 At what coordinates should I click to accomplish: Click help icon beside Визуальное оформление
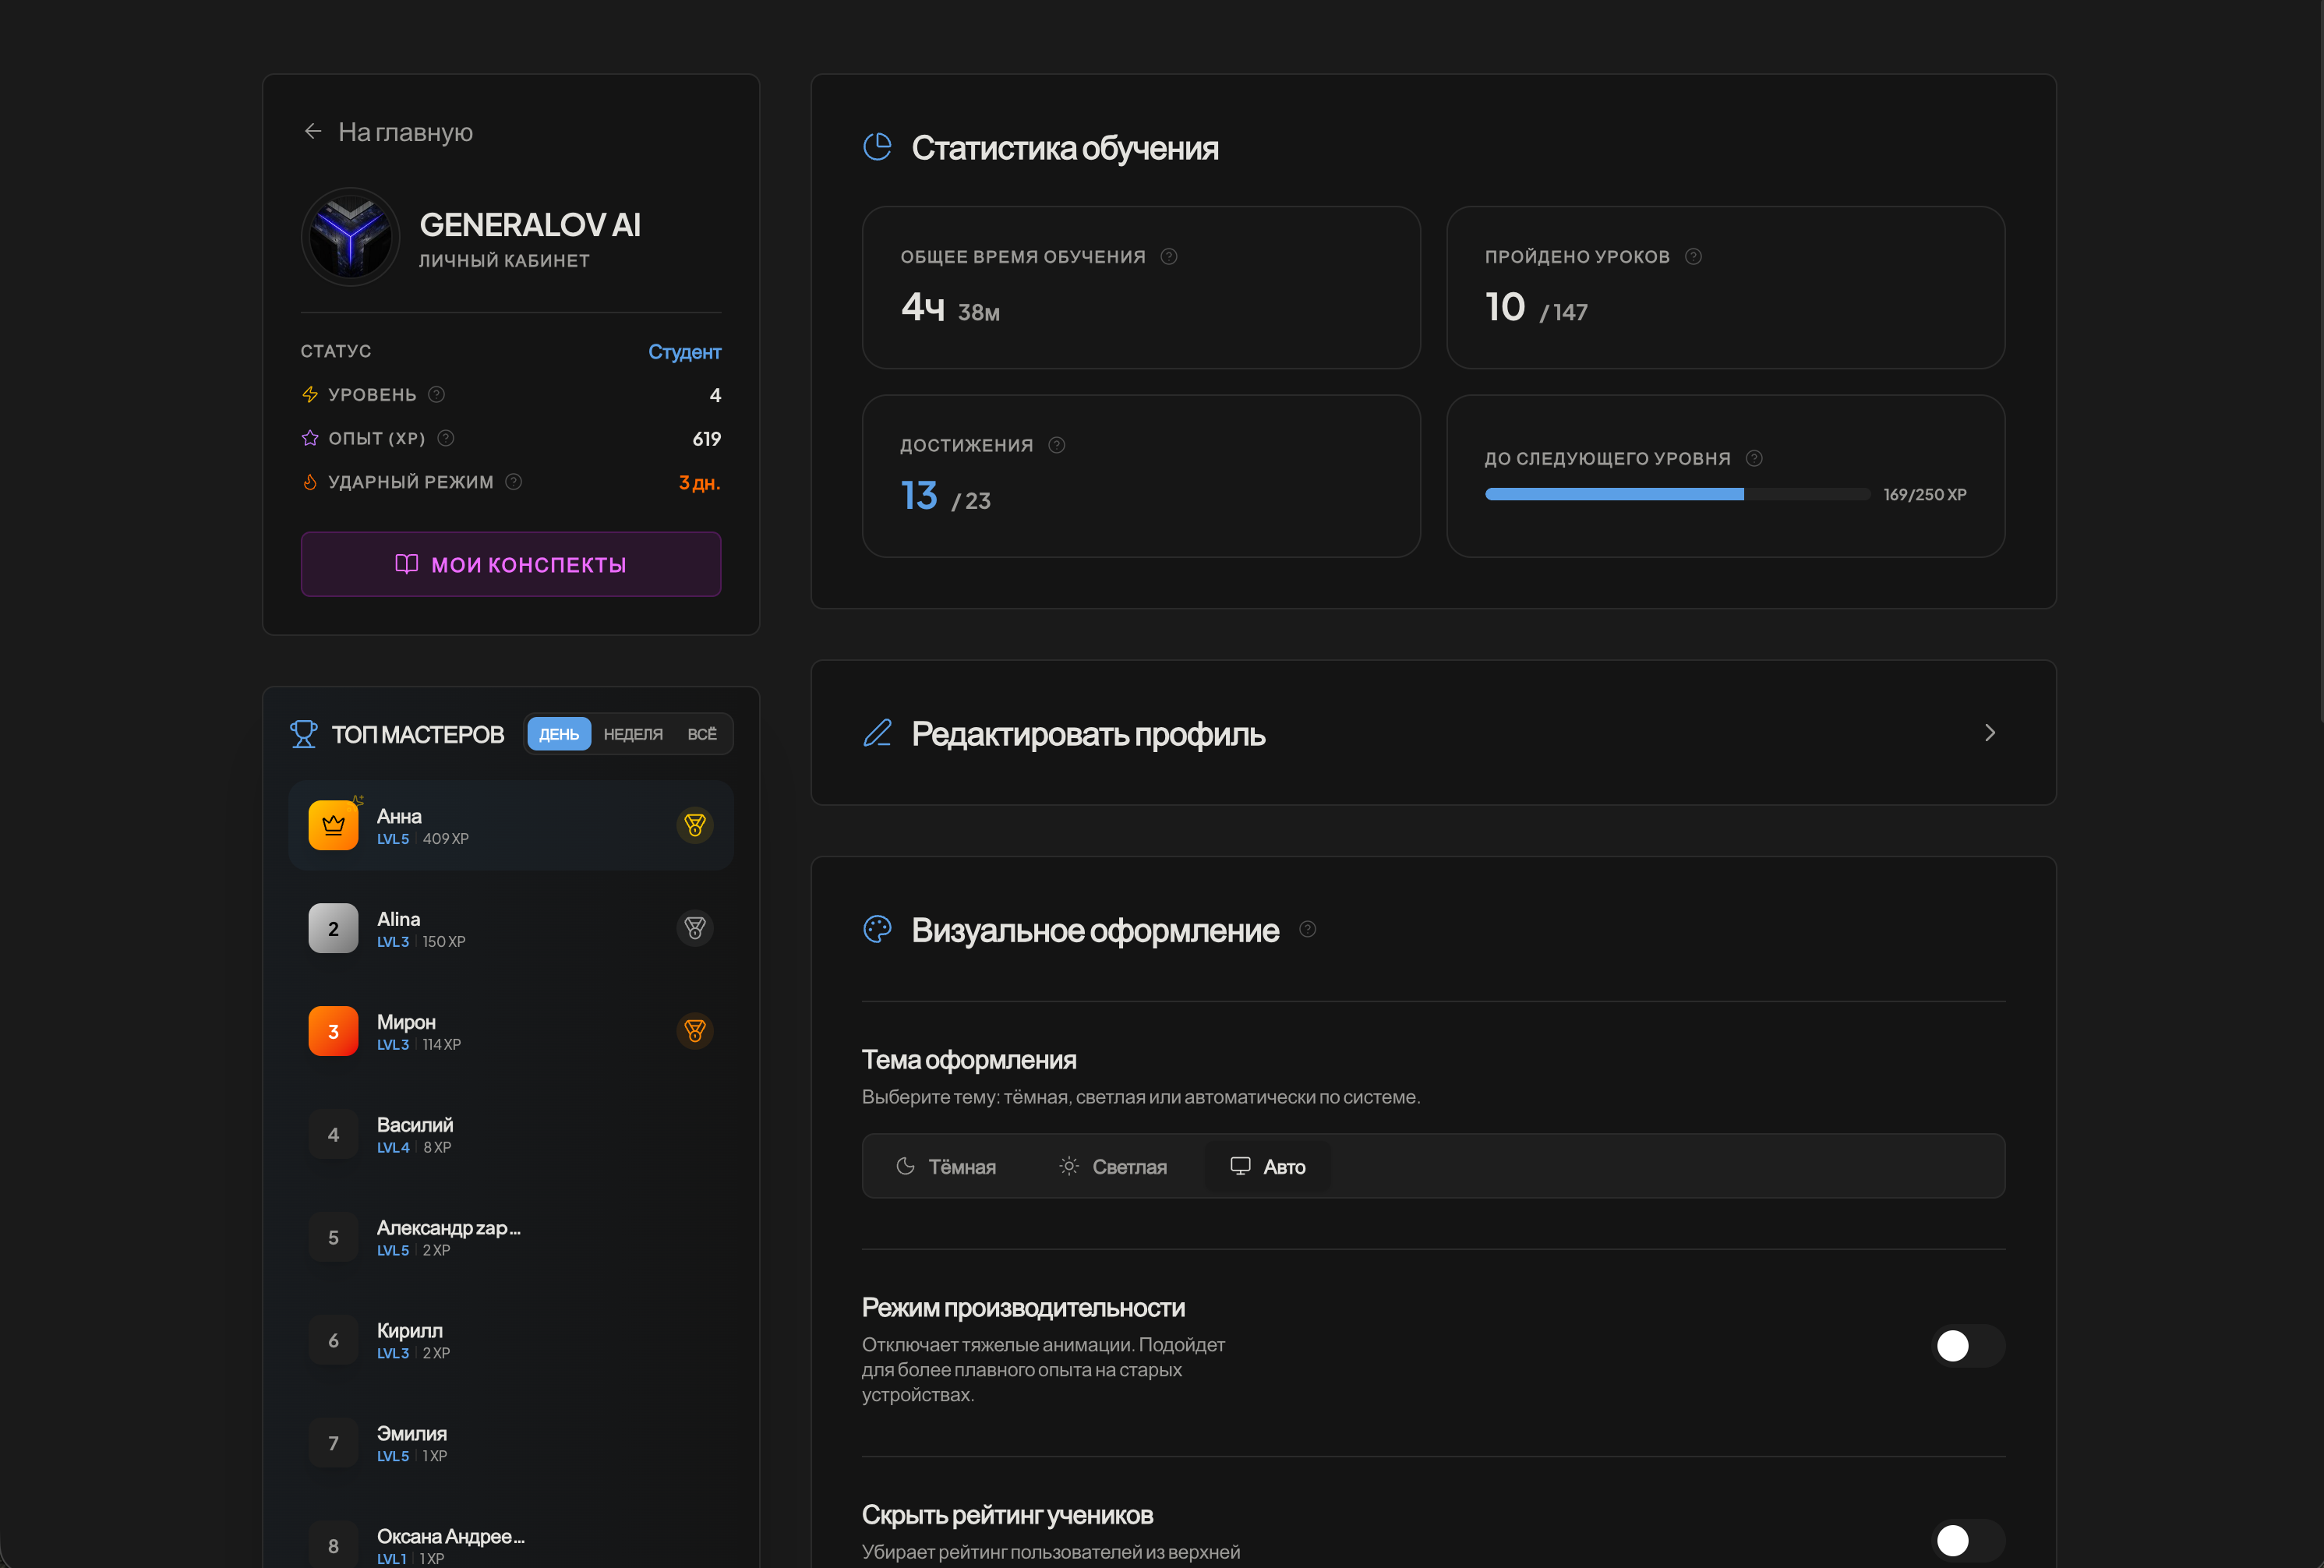pos(1306,929)
